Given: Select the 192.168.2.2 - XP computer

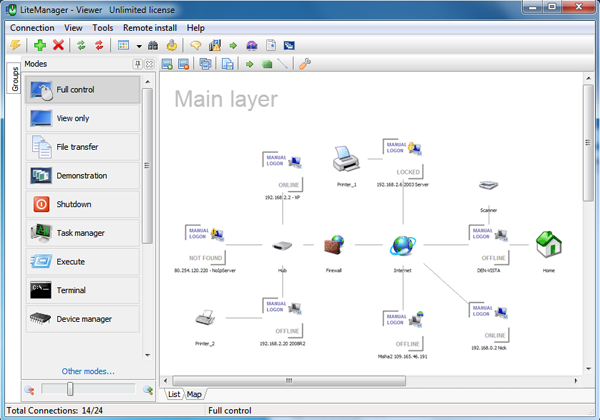Looking at the screenshot, I should click(283, 174).
